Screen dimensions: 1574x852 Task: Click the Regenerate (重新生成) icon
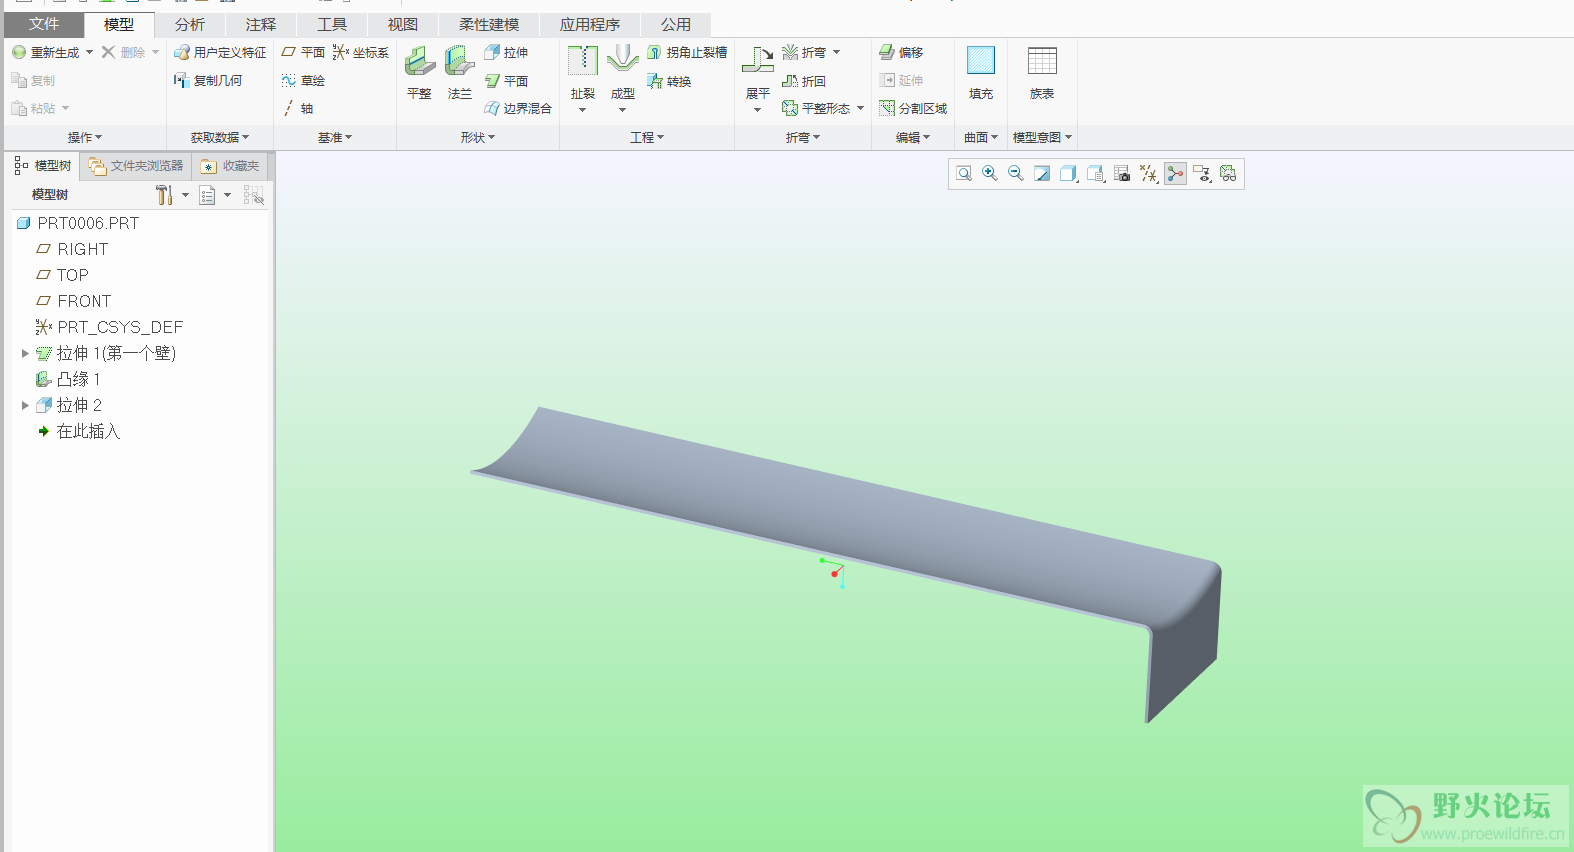click(19, 52)
